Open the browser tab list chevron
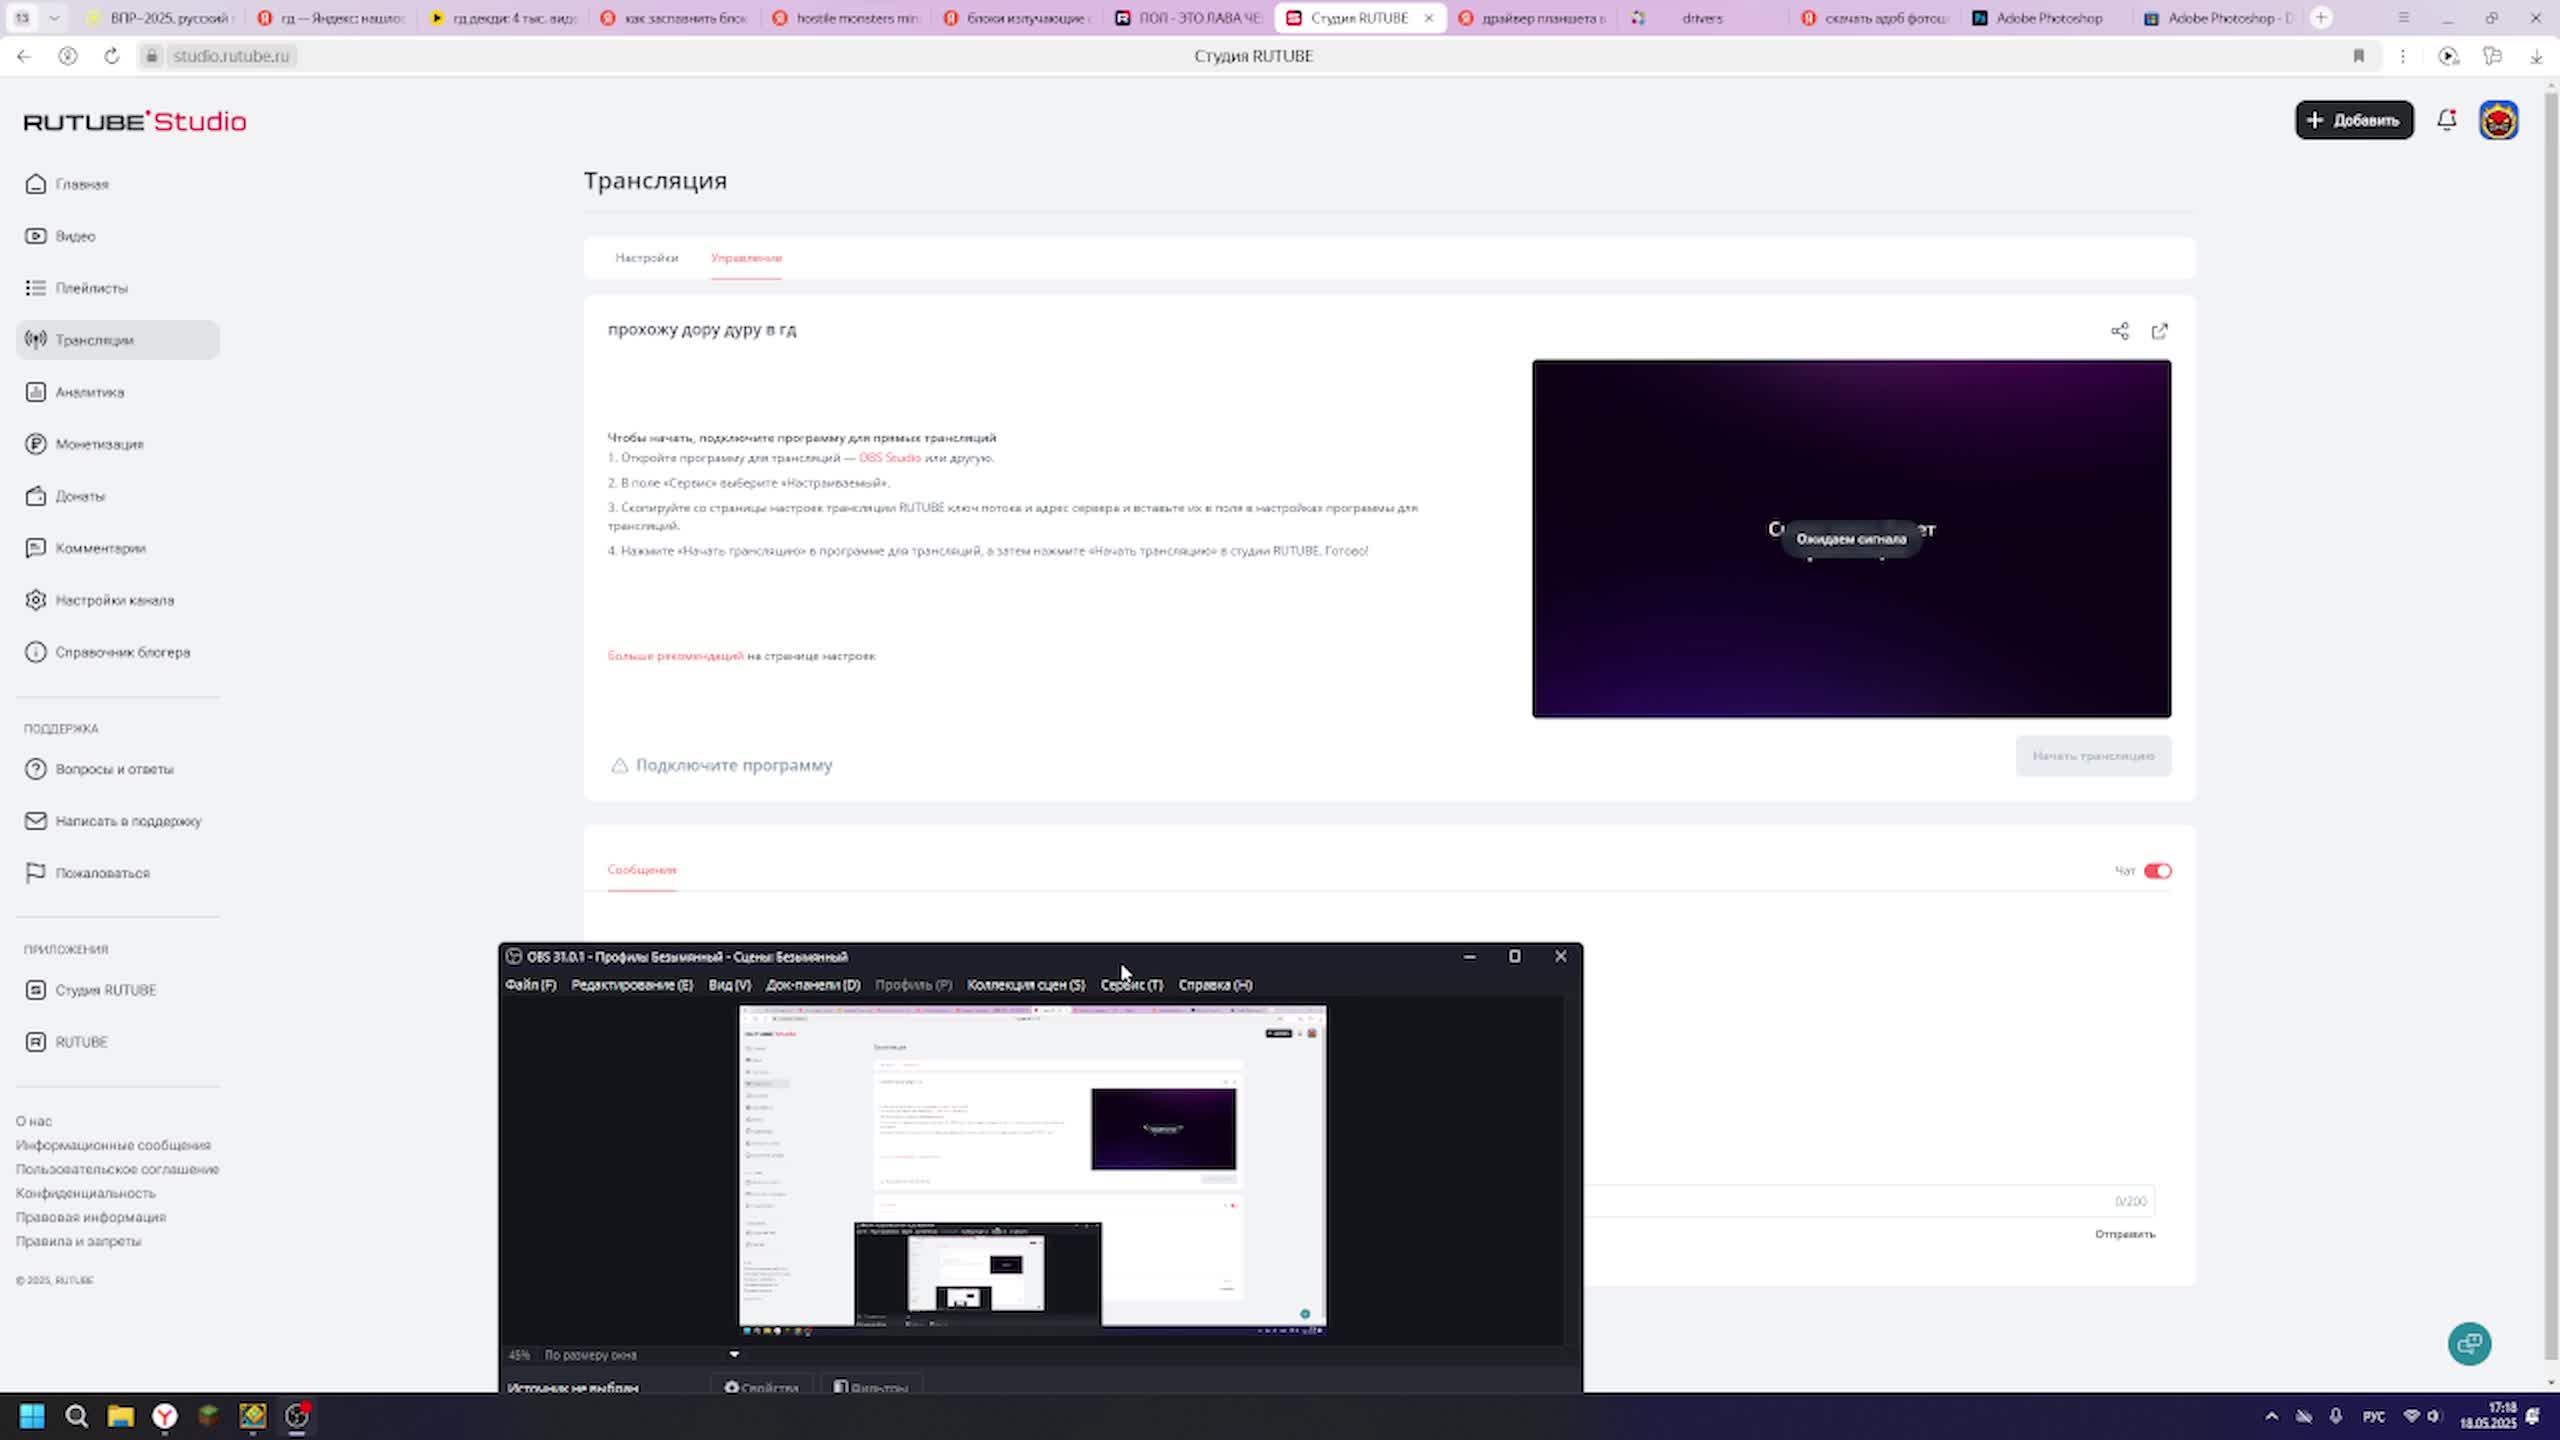2560x1440 pixels. point(54,18)
